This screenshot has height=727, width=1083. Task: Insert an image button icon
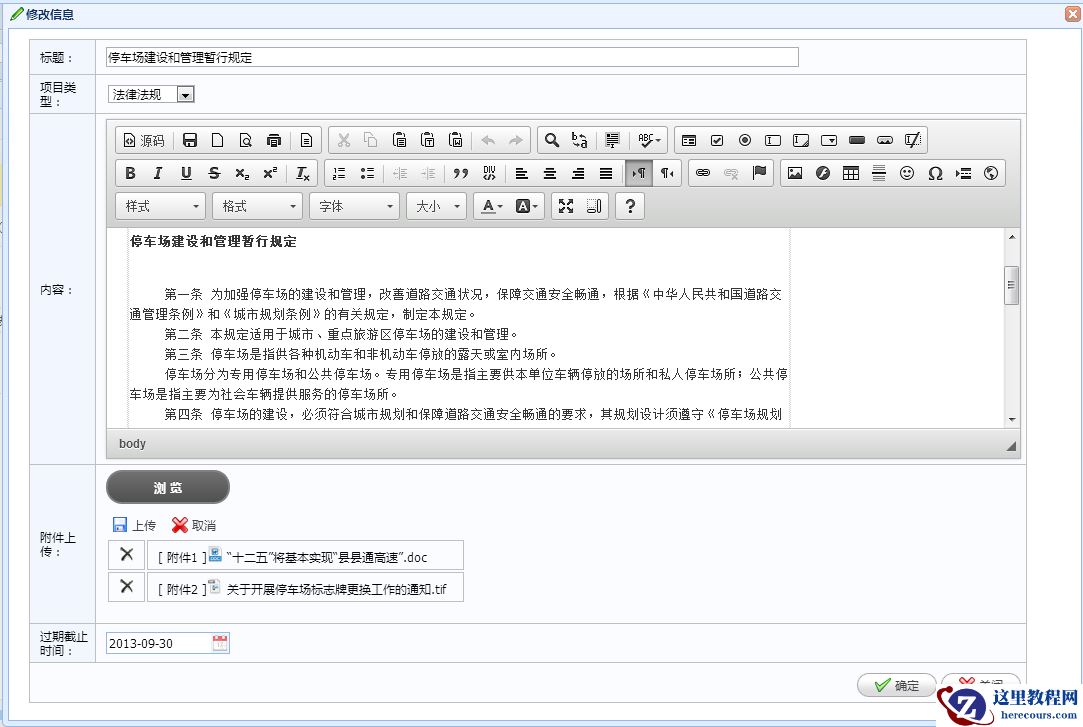(885, 140)
